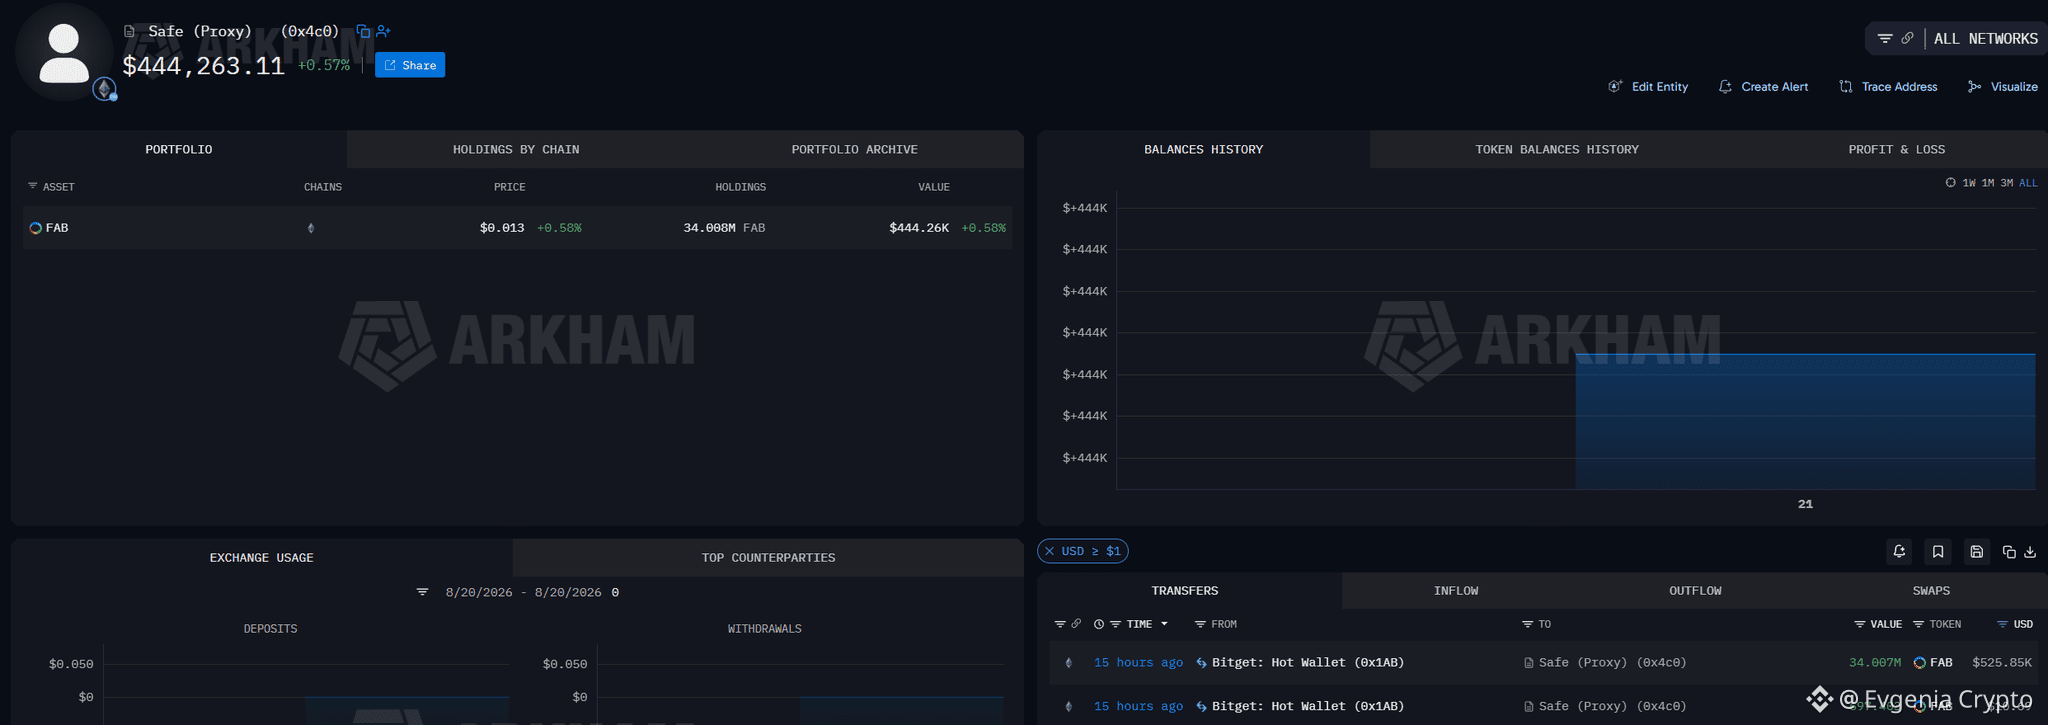
Task: Open transfers chain filter icon
Action: [x=1060, y=624]
